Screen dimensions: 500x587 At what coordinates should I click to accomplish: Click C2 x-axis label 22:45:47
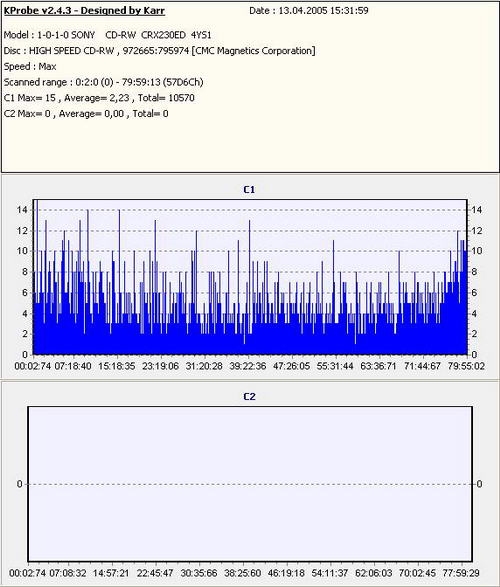pos(155,573)
